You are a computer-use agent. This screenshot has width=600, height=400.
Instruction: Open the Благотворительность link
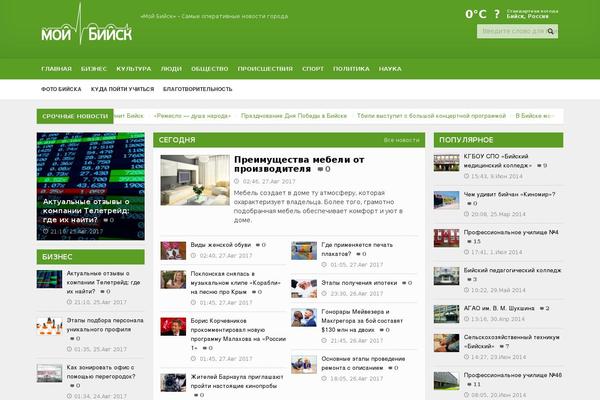[x=197, y=89]
